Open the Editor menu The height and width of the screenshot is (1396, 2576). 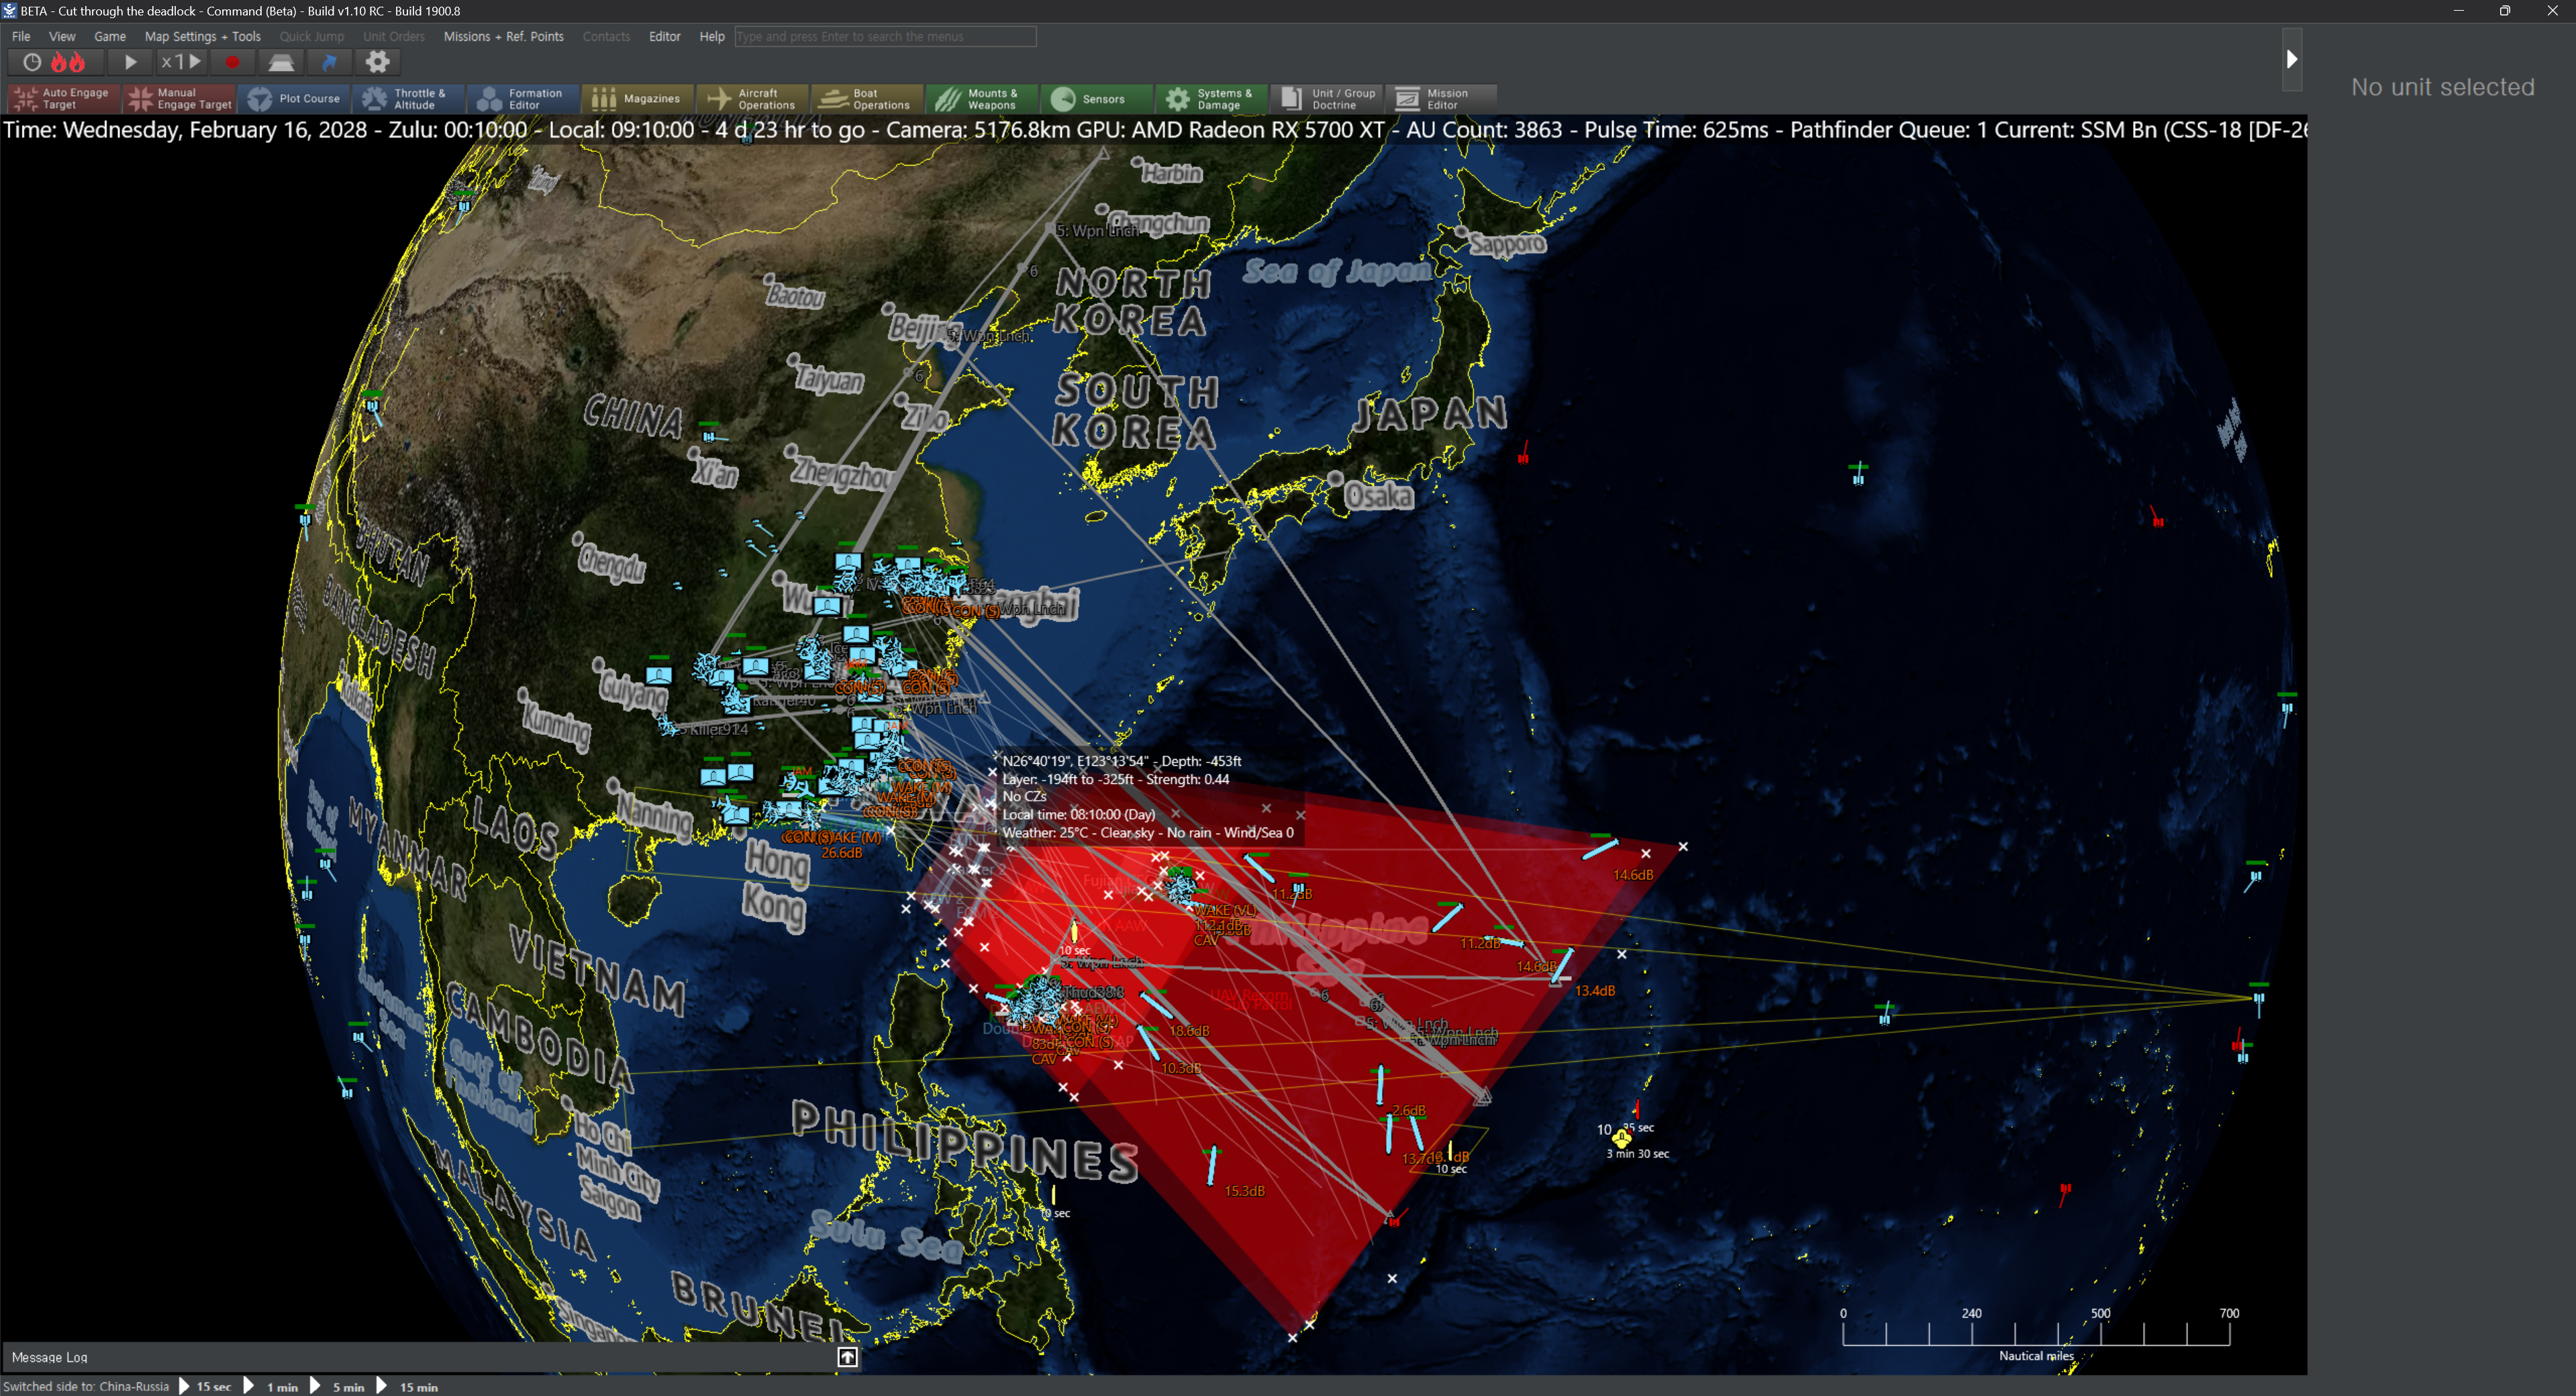(x=665, y=36)
